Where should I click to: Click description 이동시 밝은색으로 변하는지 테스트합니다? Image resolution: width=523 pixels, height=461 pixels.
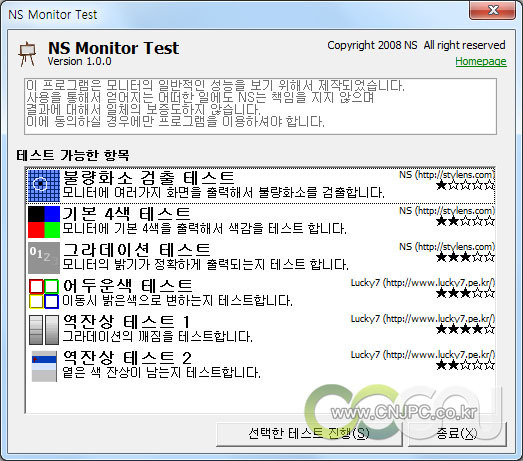tap(177, 301)
